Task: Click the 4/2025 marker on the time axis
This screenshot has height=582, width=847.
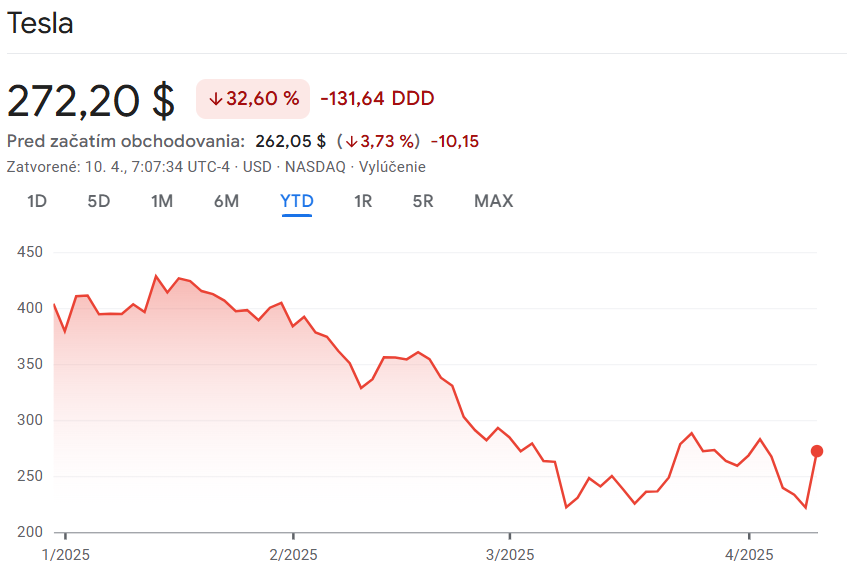Action: click(x=749, y=554)
